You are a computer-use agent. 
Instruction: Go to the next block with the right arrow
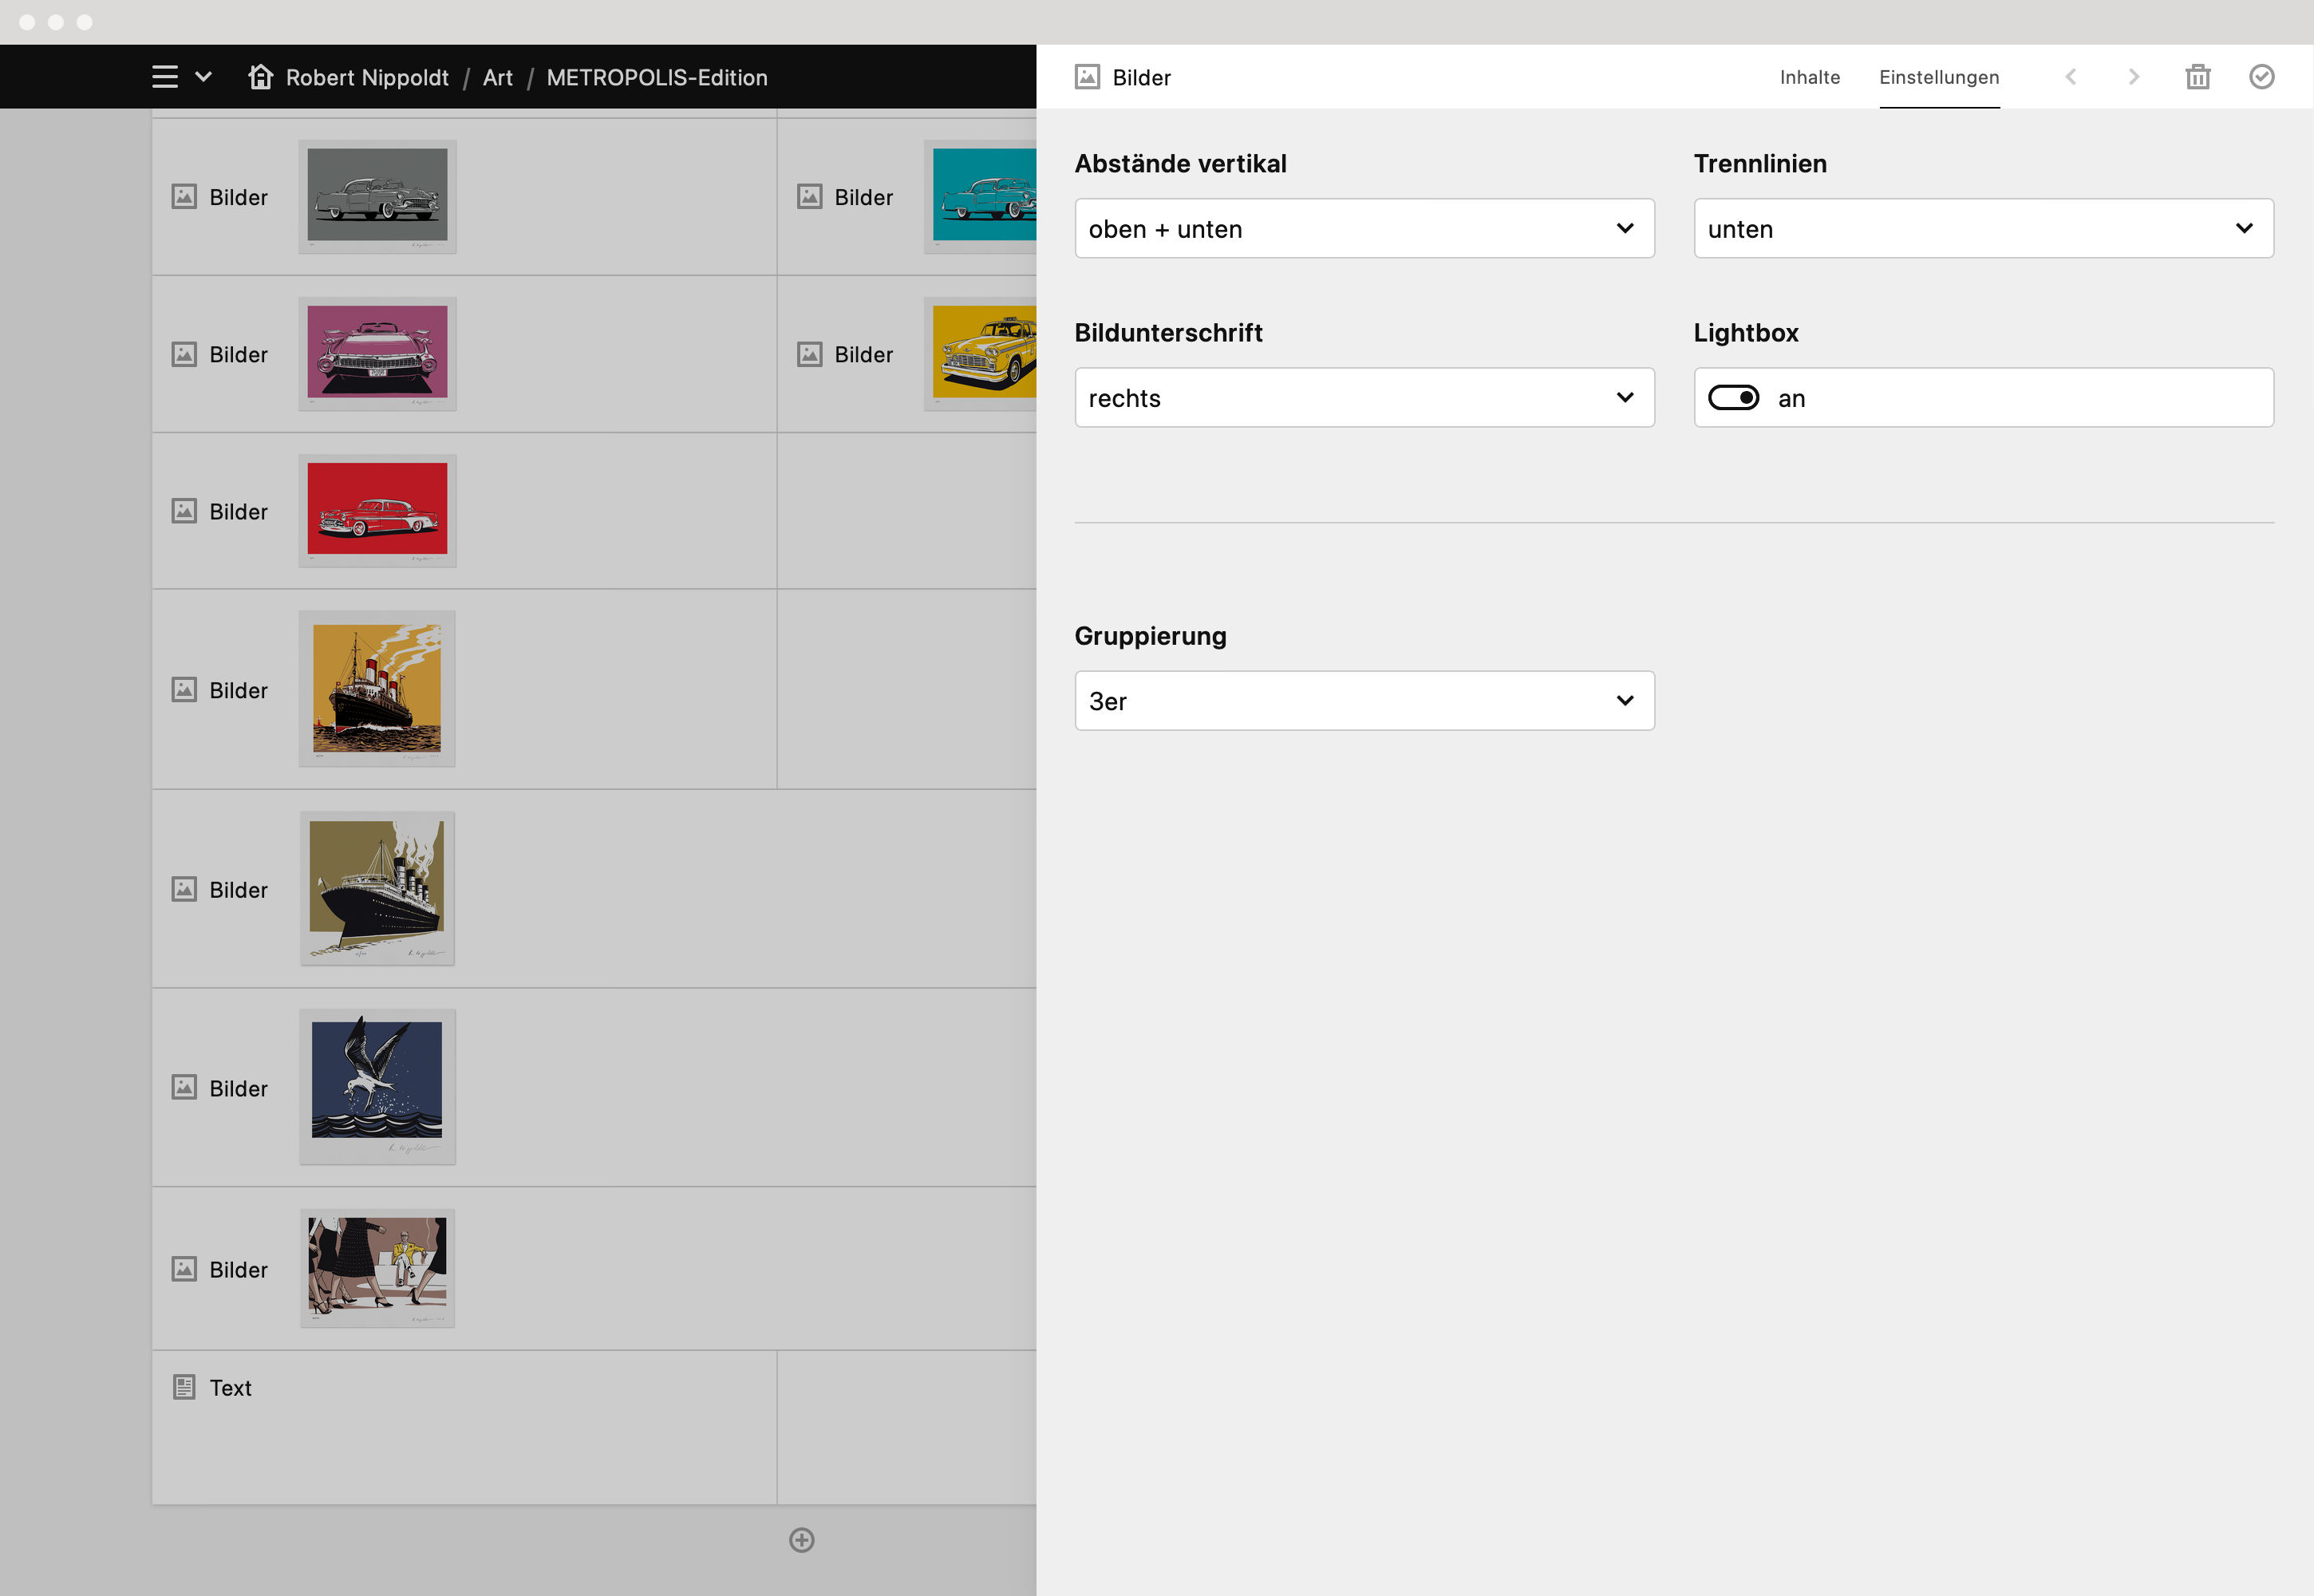pyautogui.click(x=2133, y=77)
